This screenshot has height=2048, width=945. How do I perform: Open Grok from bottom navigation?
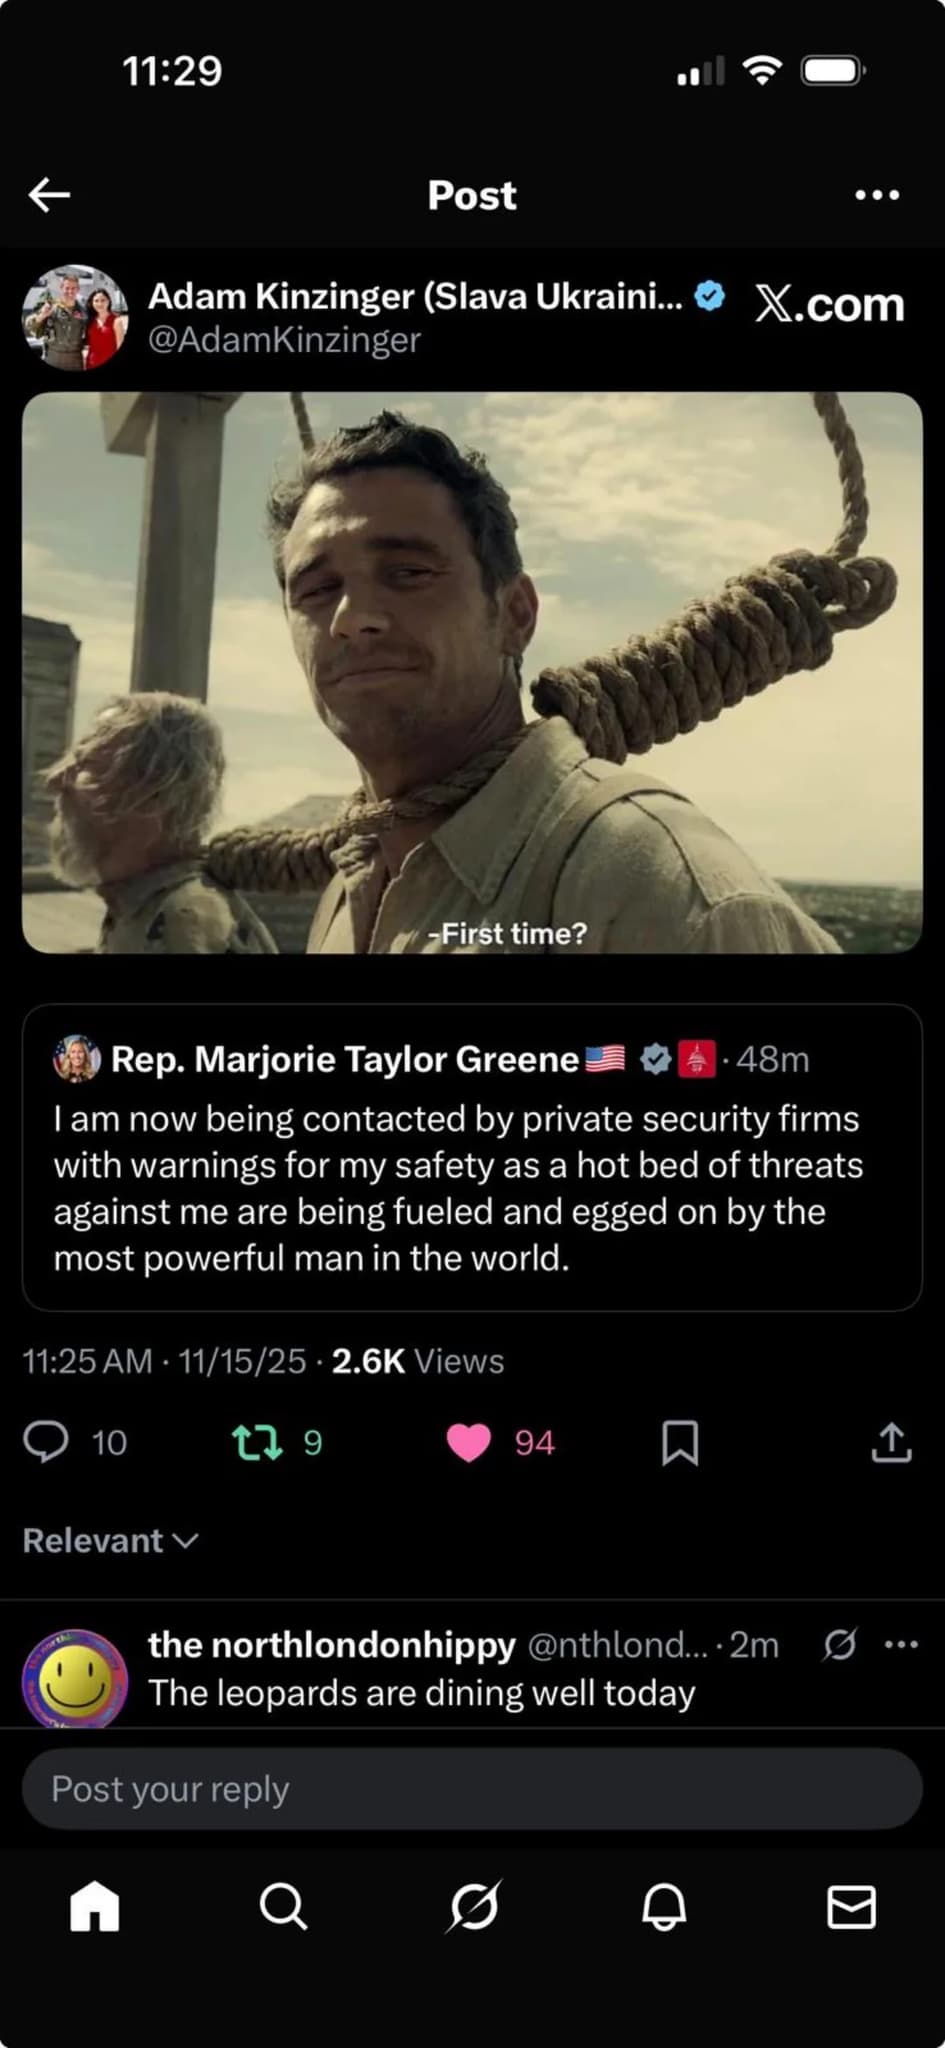pyautogui.click(x=473, y=1906)
